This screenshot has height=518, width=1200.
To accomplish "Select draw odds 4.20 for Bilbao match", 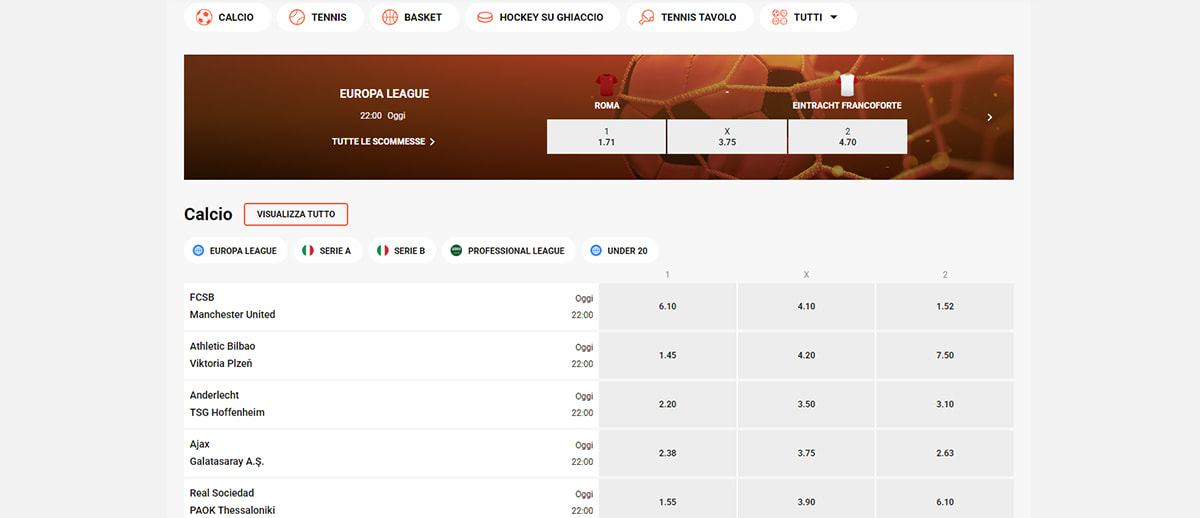I will pos(806,356).
